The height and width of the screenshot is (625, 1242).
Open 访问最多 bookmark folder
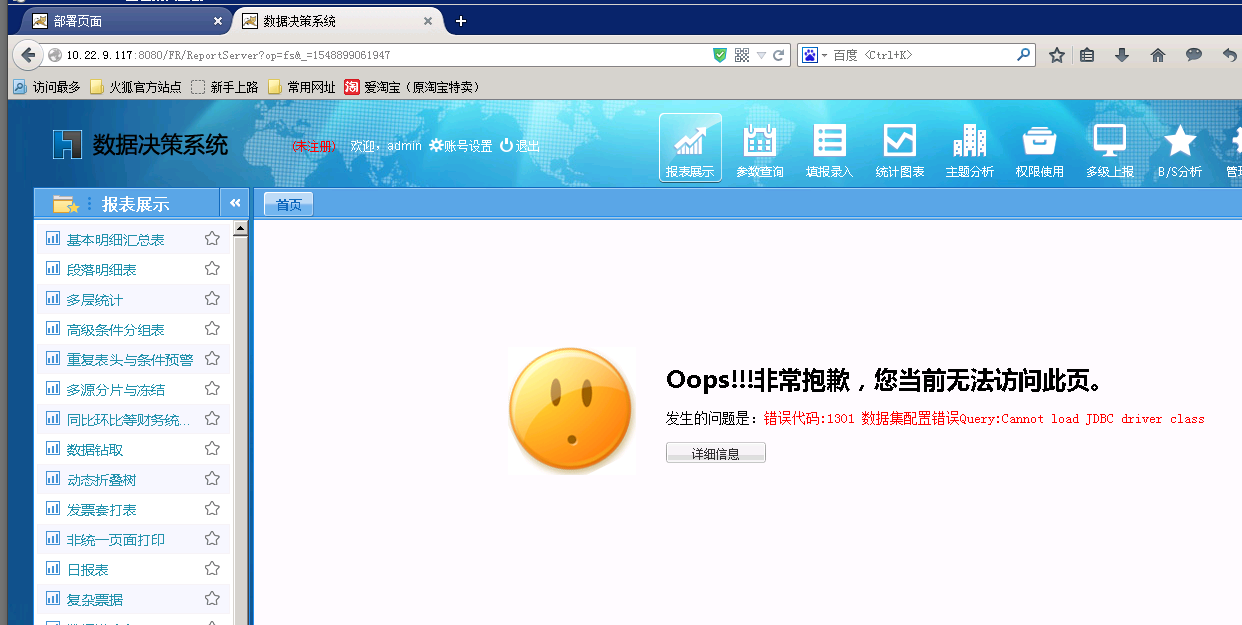click(x=46, y=87)
